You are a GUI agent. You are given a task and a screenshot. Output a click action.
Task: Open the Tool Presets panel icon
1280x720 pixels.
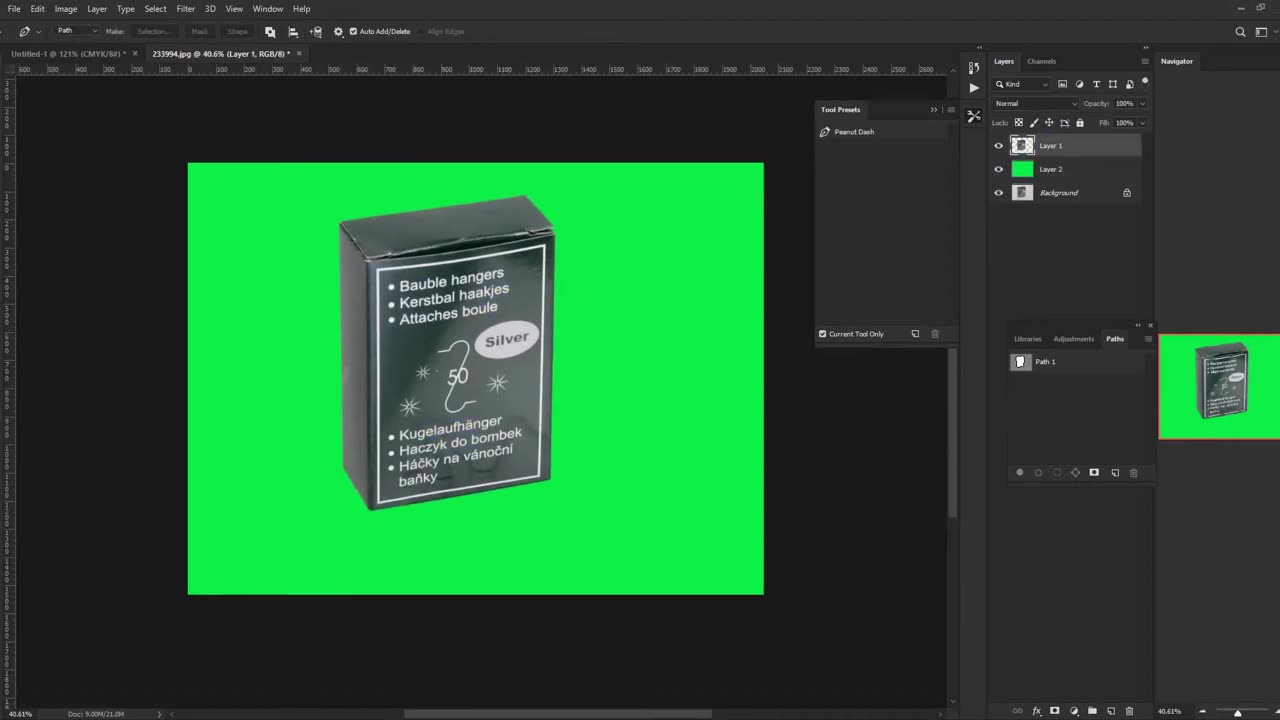(974, 116)
